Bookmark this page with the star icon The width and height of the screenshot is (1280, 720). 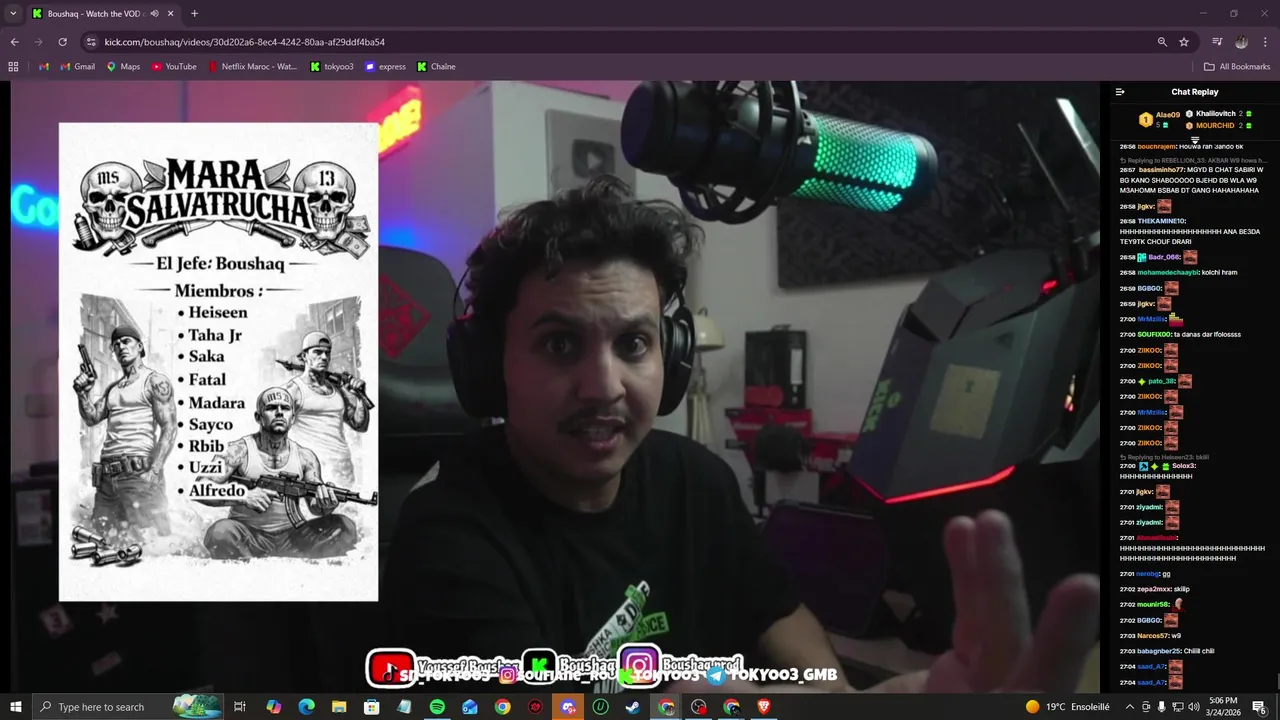pyautogui.click(x=1184, y=42)
